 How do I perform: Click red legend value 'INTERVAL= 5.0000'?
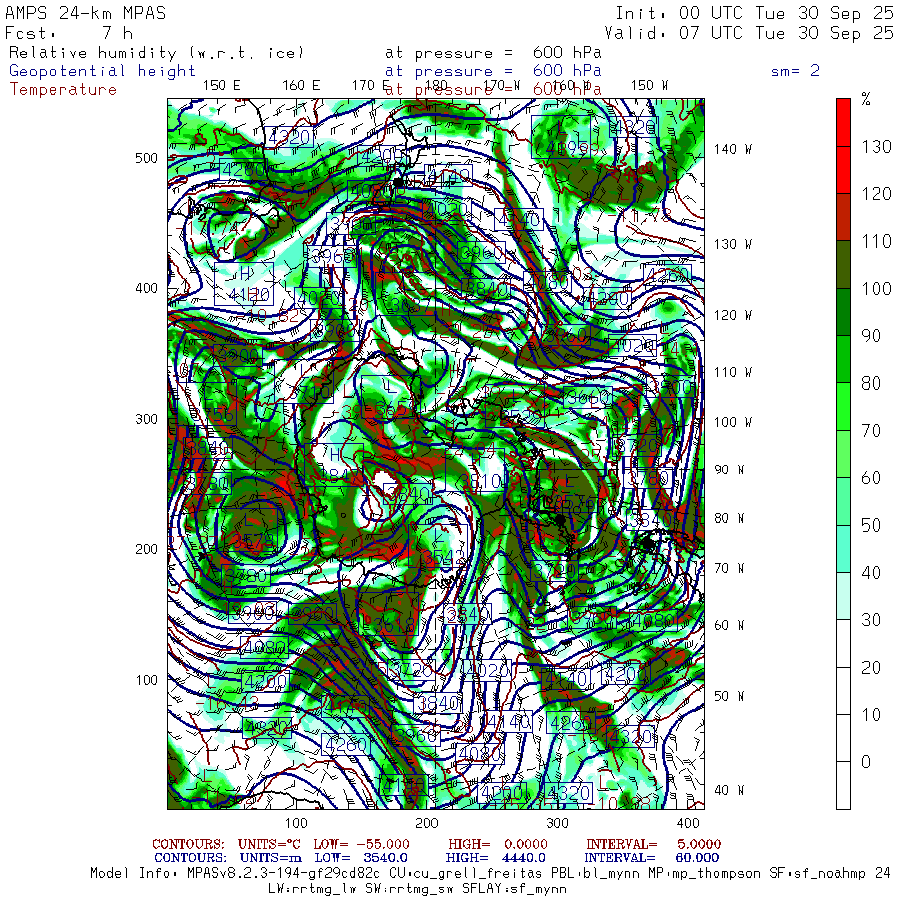(653, 844)
